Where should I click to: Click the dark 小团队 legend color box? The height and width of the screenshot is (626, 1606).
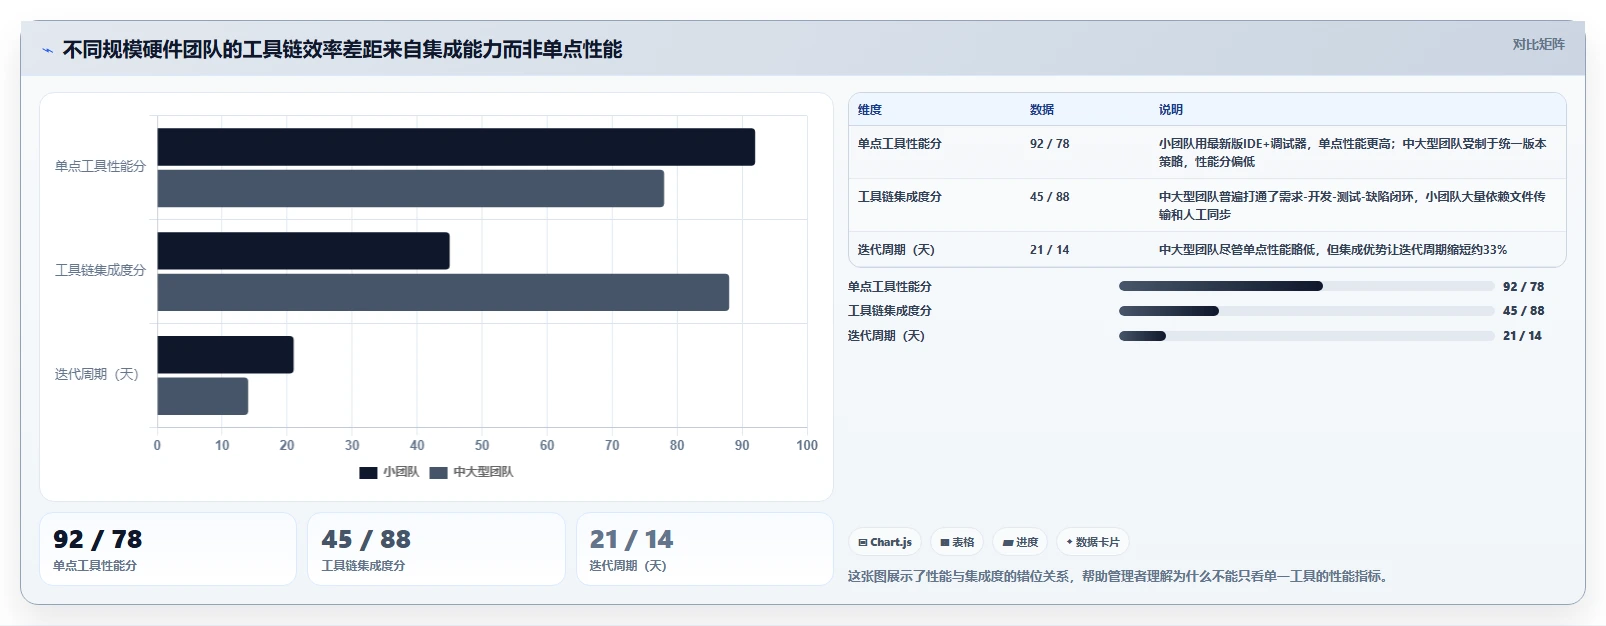point(368,472)
